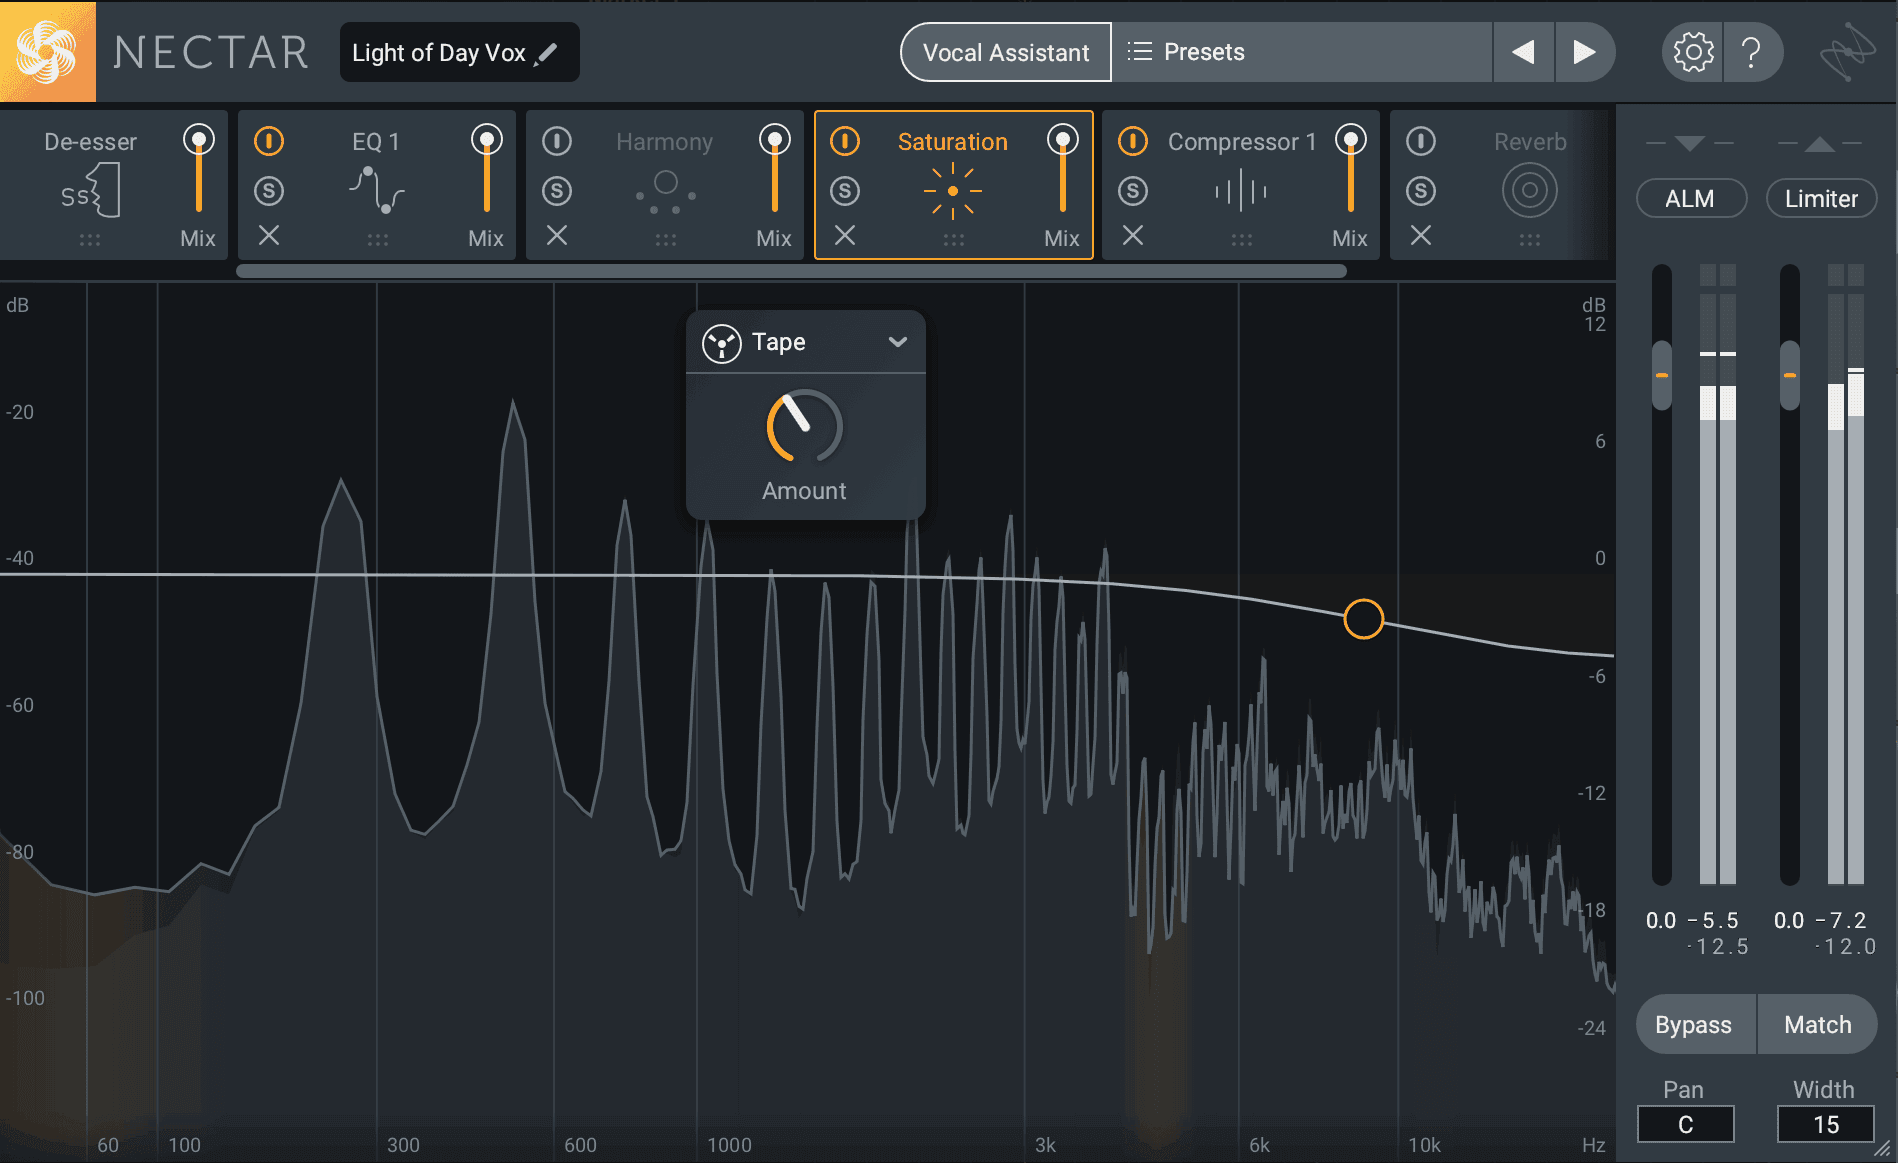Click the Pan value field

coord(1685,1124)
